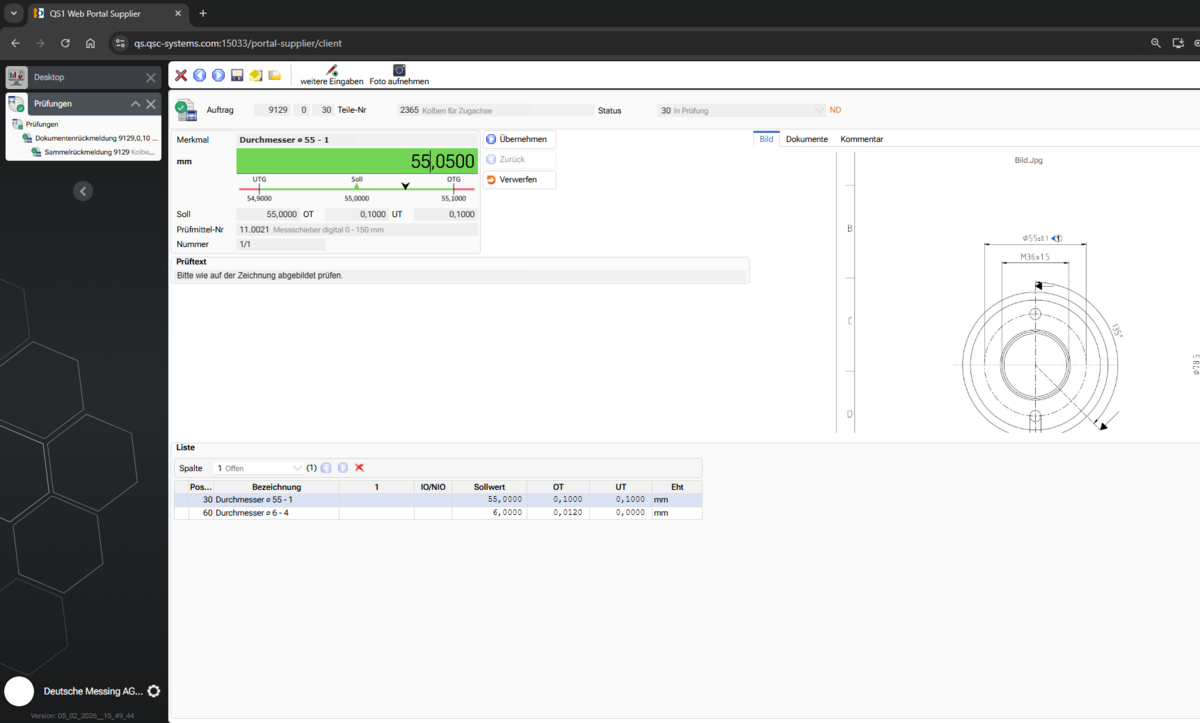Go to previous record with blue left arrow
Image resolution: width=1200 pixels, height=723 pixels.
[200, 75]
